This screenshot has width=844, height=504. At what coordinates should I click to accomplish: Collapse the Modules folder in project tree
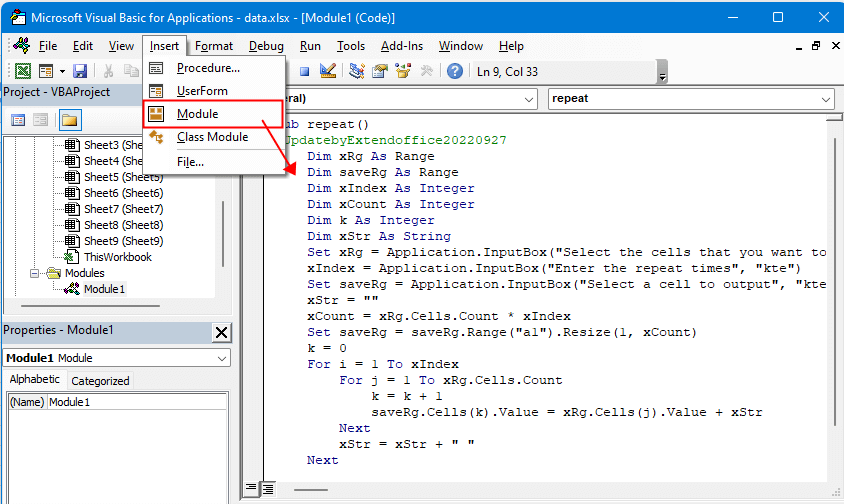[36, 273]
